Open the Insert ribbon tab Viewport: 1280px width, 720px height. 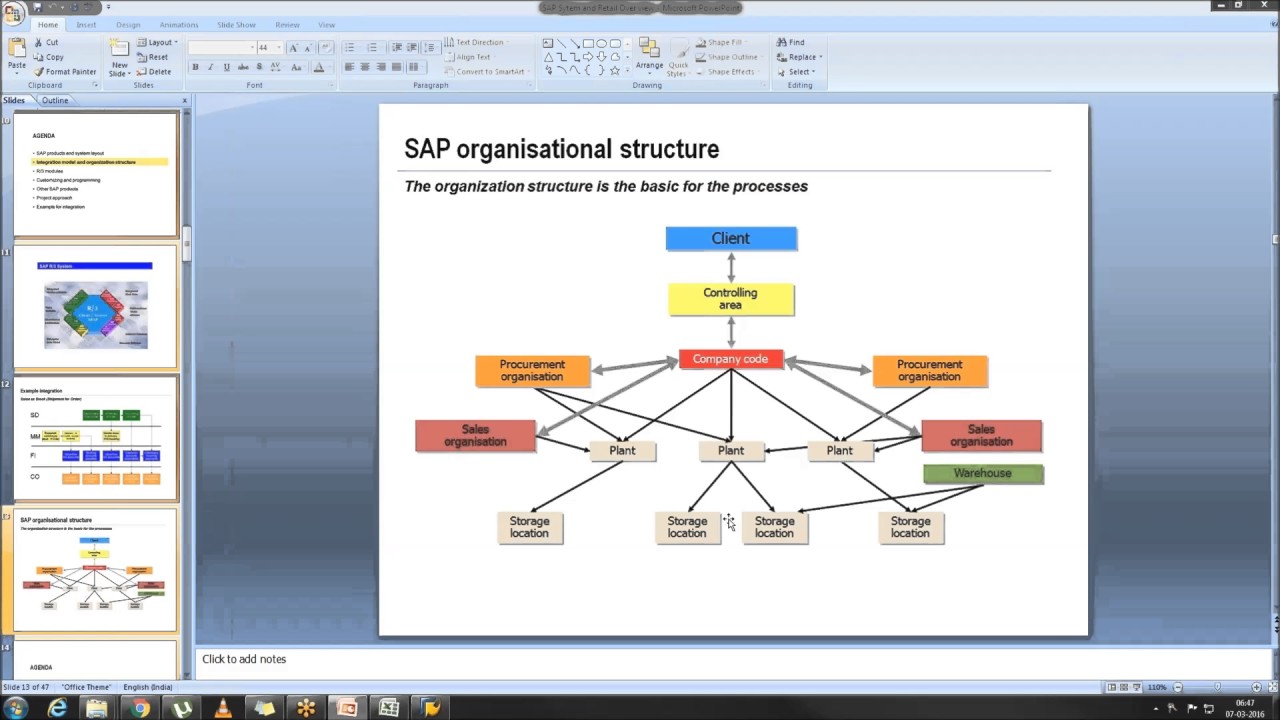point(86,25)
